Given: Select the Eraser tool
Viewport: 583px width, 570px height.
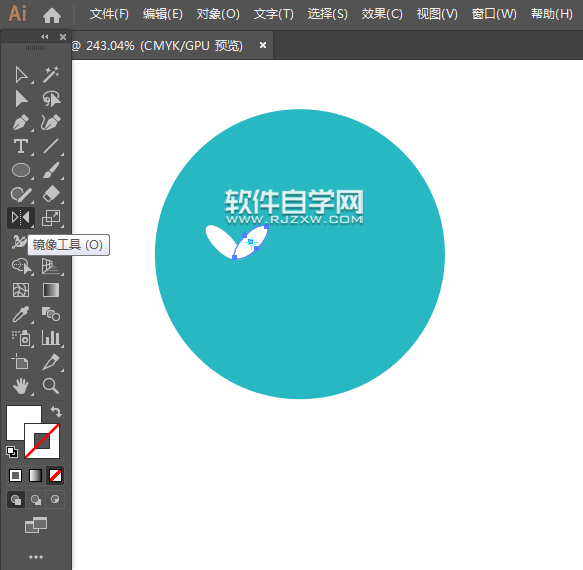Looking at the screenshot, I should coord(51,194).
